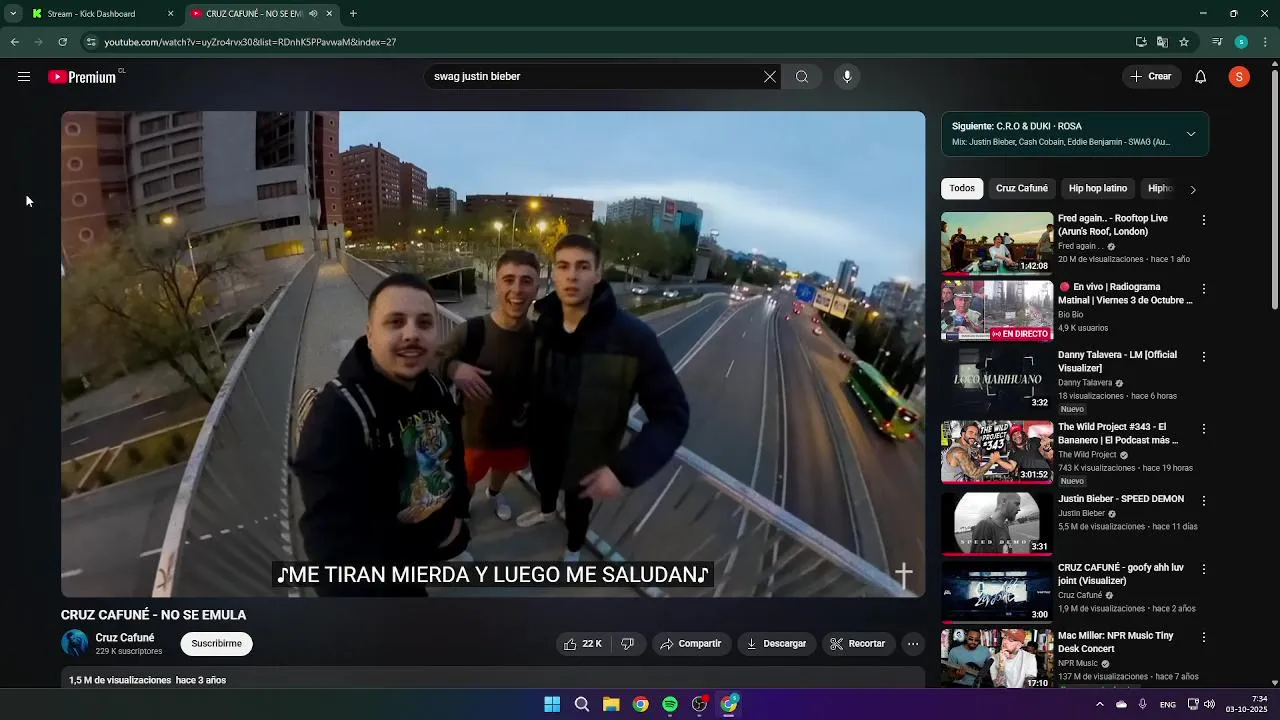The height and width of the screenshot is (720, 1280).
Task: Mute audio icon on YouTube tab
Action: pos(313,14)
